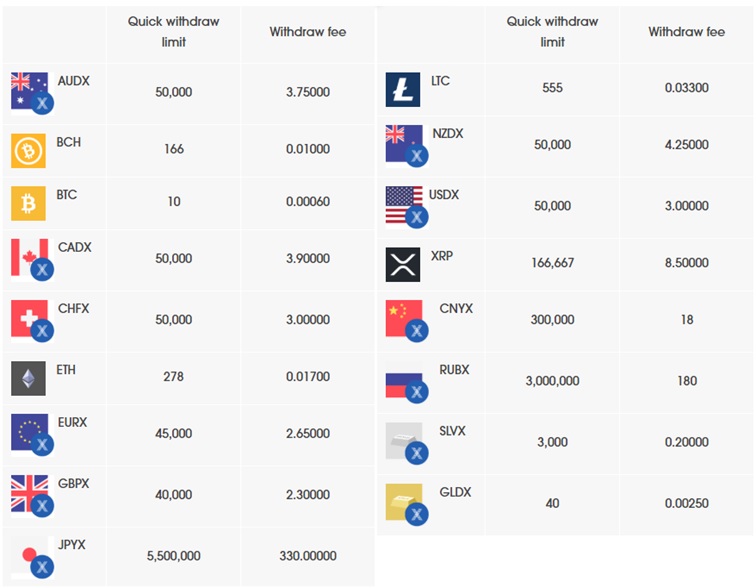This screenshot has height=588, width=756.
Task: Select the CADX Canadian flag icon
Action: point(32,259)
